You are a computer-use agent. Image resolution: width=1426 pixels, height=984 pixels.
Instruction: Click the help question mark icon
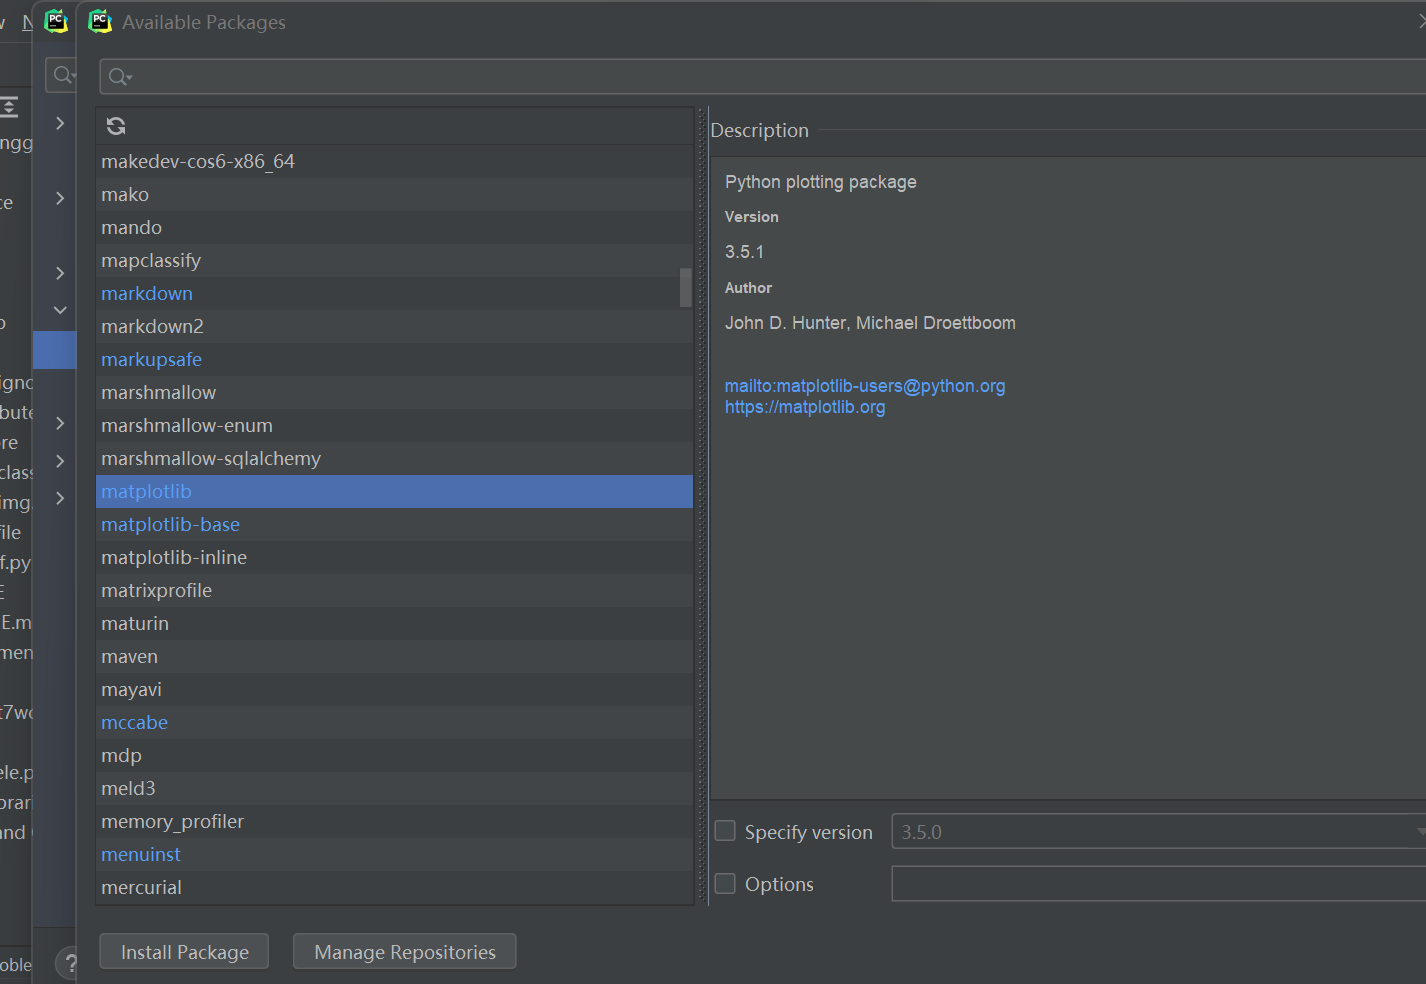[x=70, y=964]
